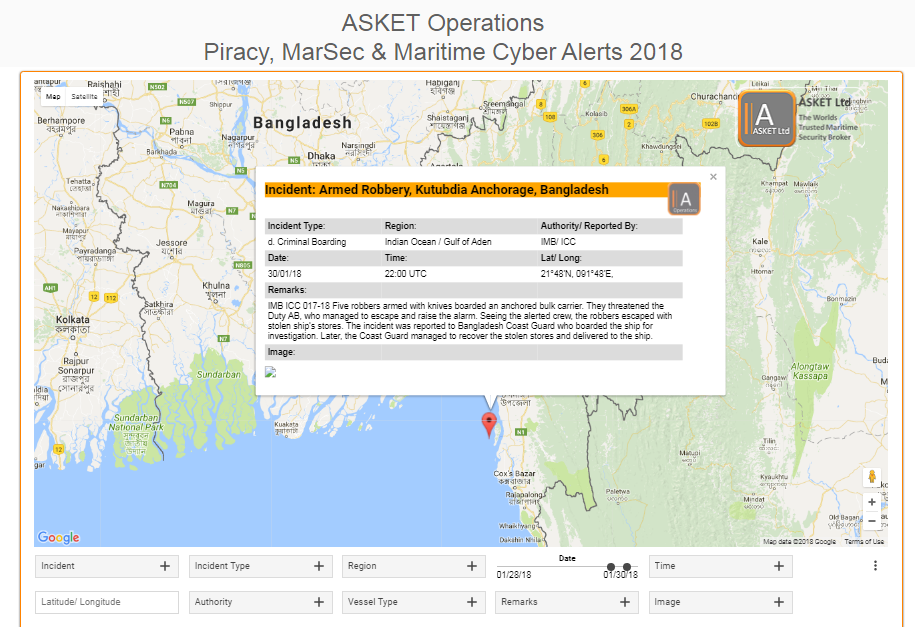Click the Remarks paragraph text in the popup
915x627 pixels.
[470, 321]
